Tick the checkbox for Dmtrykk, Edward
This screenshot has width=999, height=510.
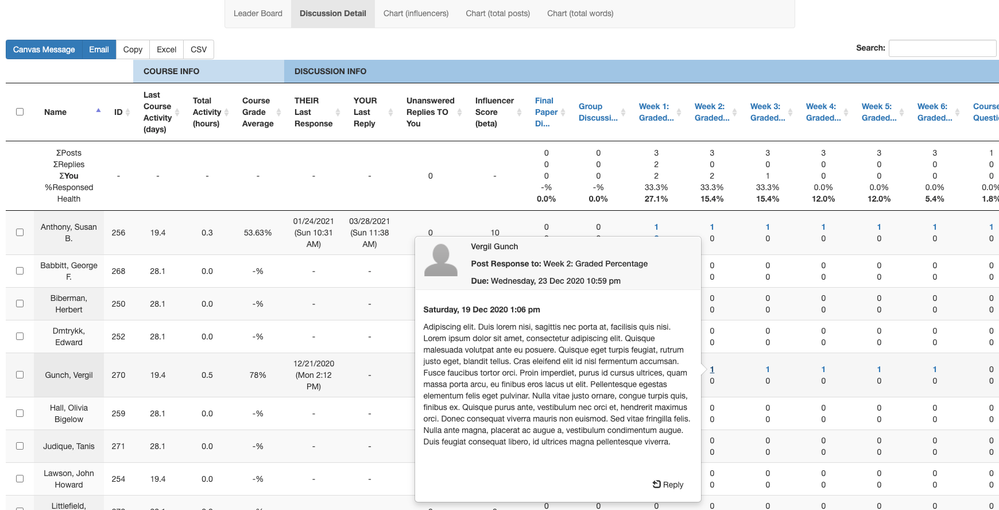click(x=20, y=336)
